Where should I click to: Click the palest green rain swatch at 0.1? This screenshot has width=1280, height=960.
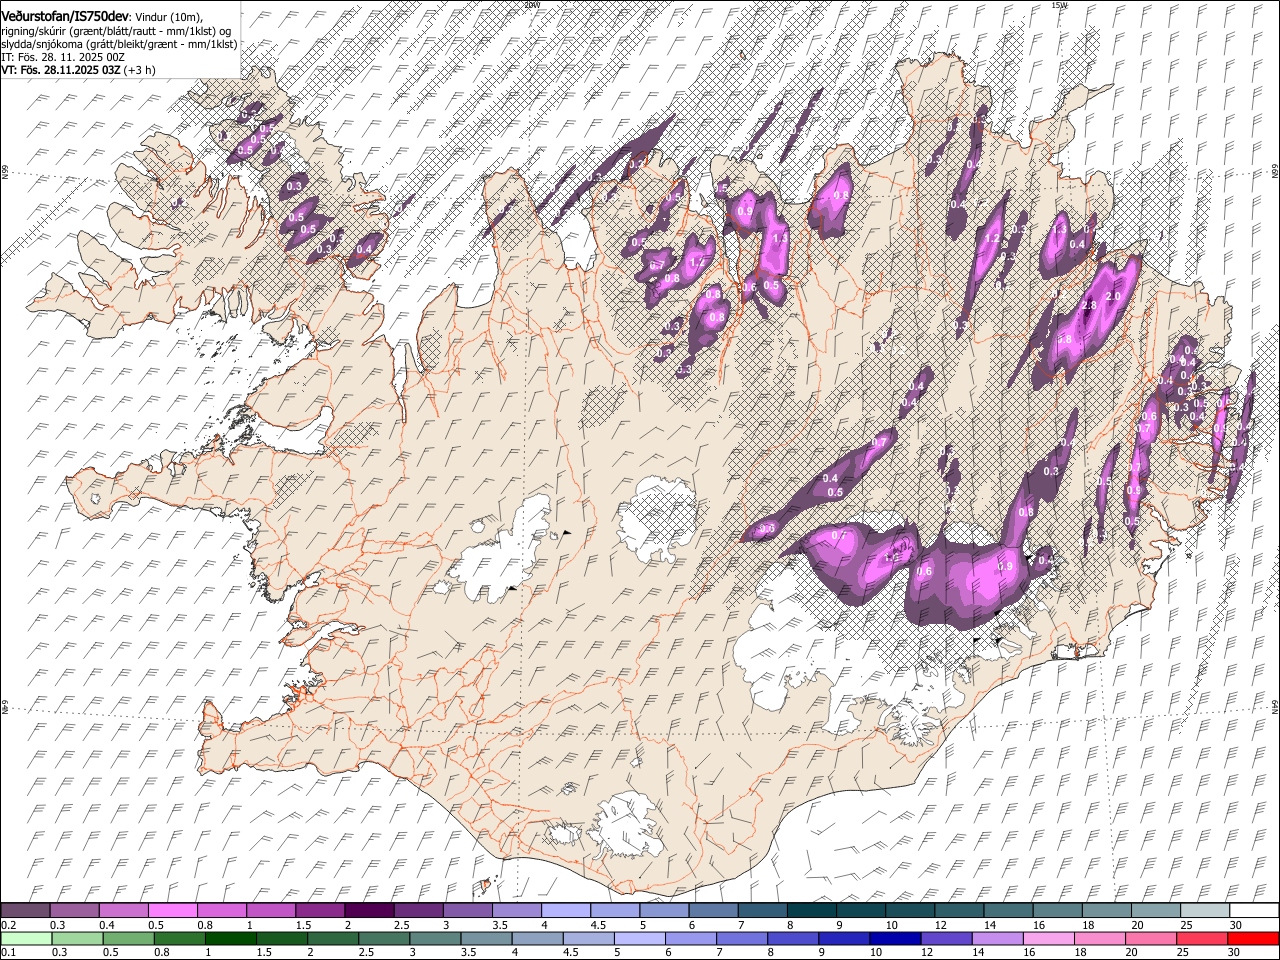tap(26, 938)
